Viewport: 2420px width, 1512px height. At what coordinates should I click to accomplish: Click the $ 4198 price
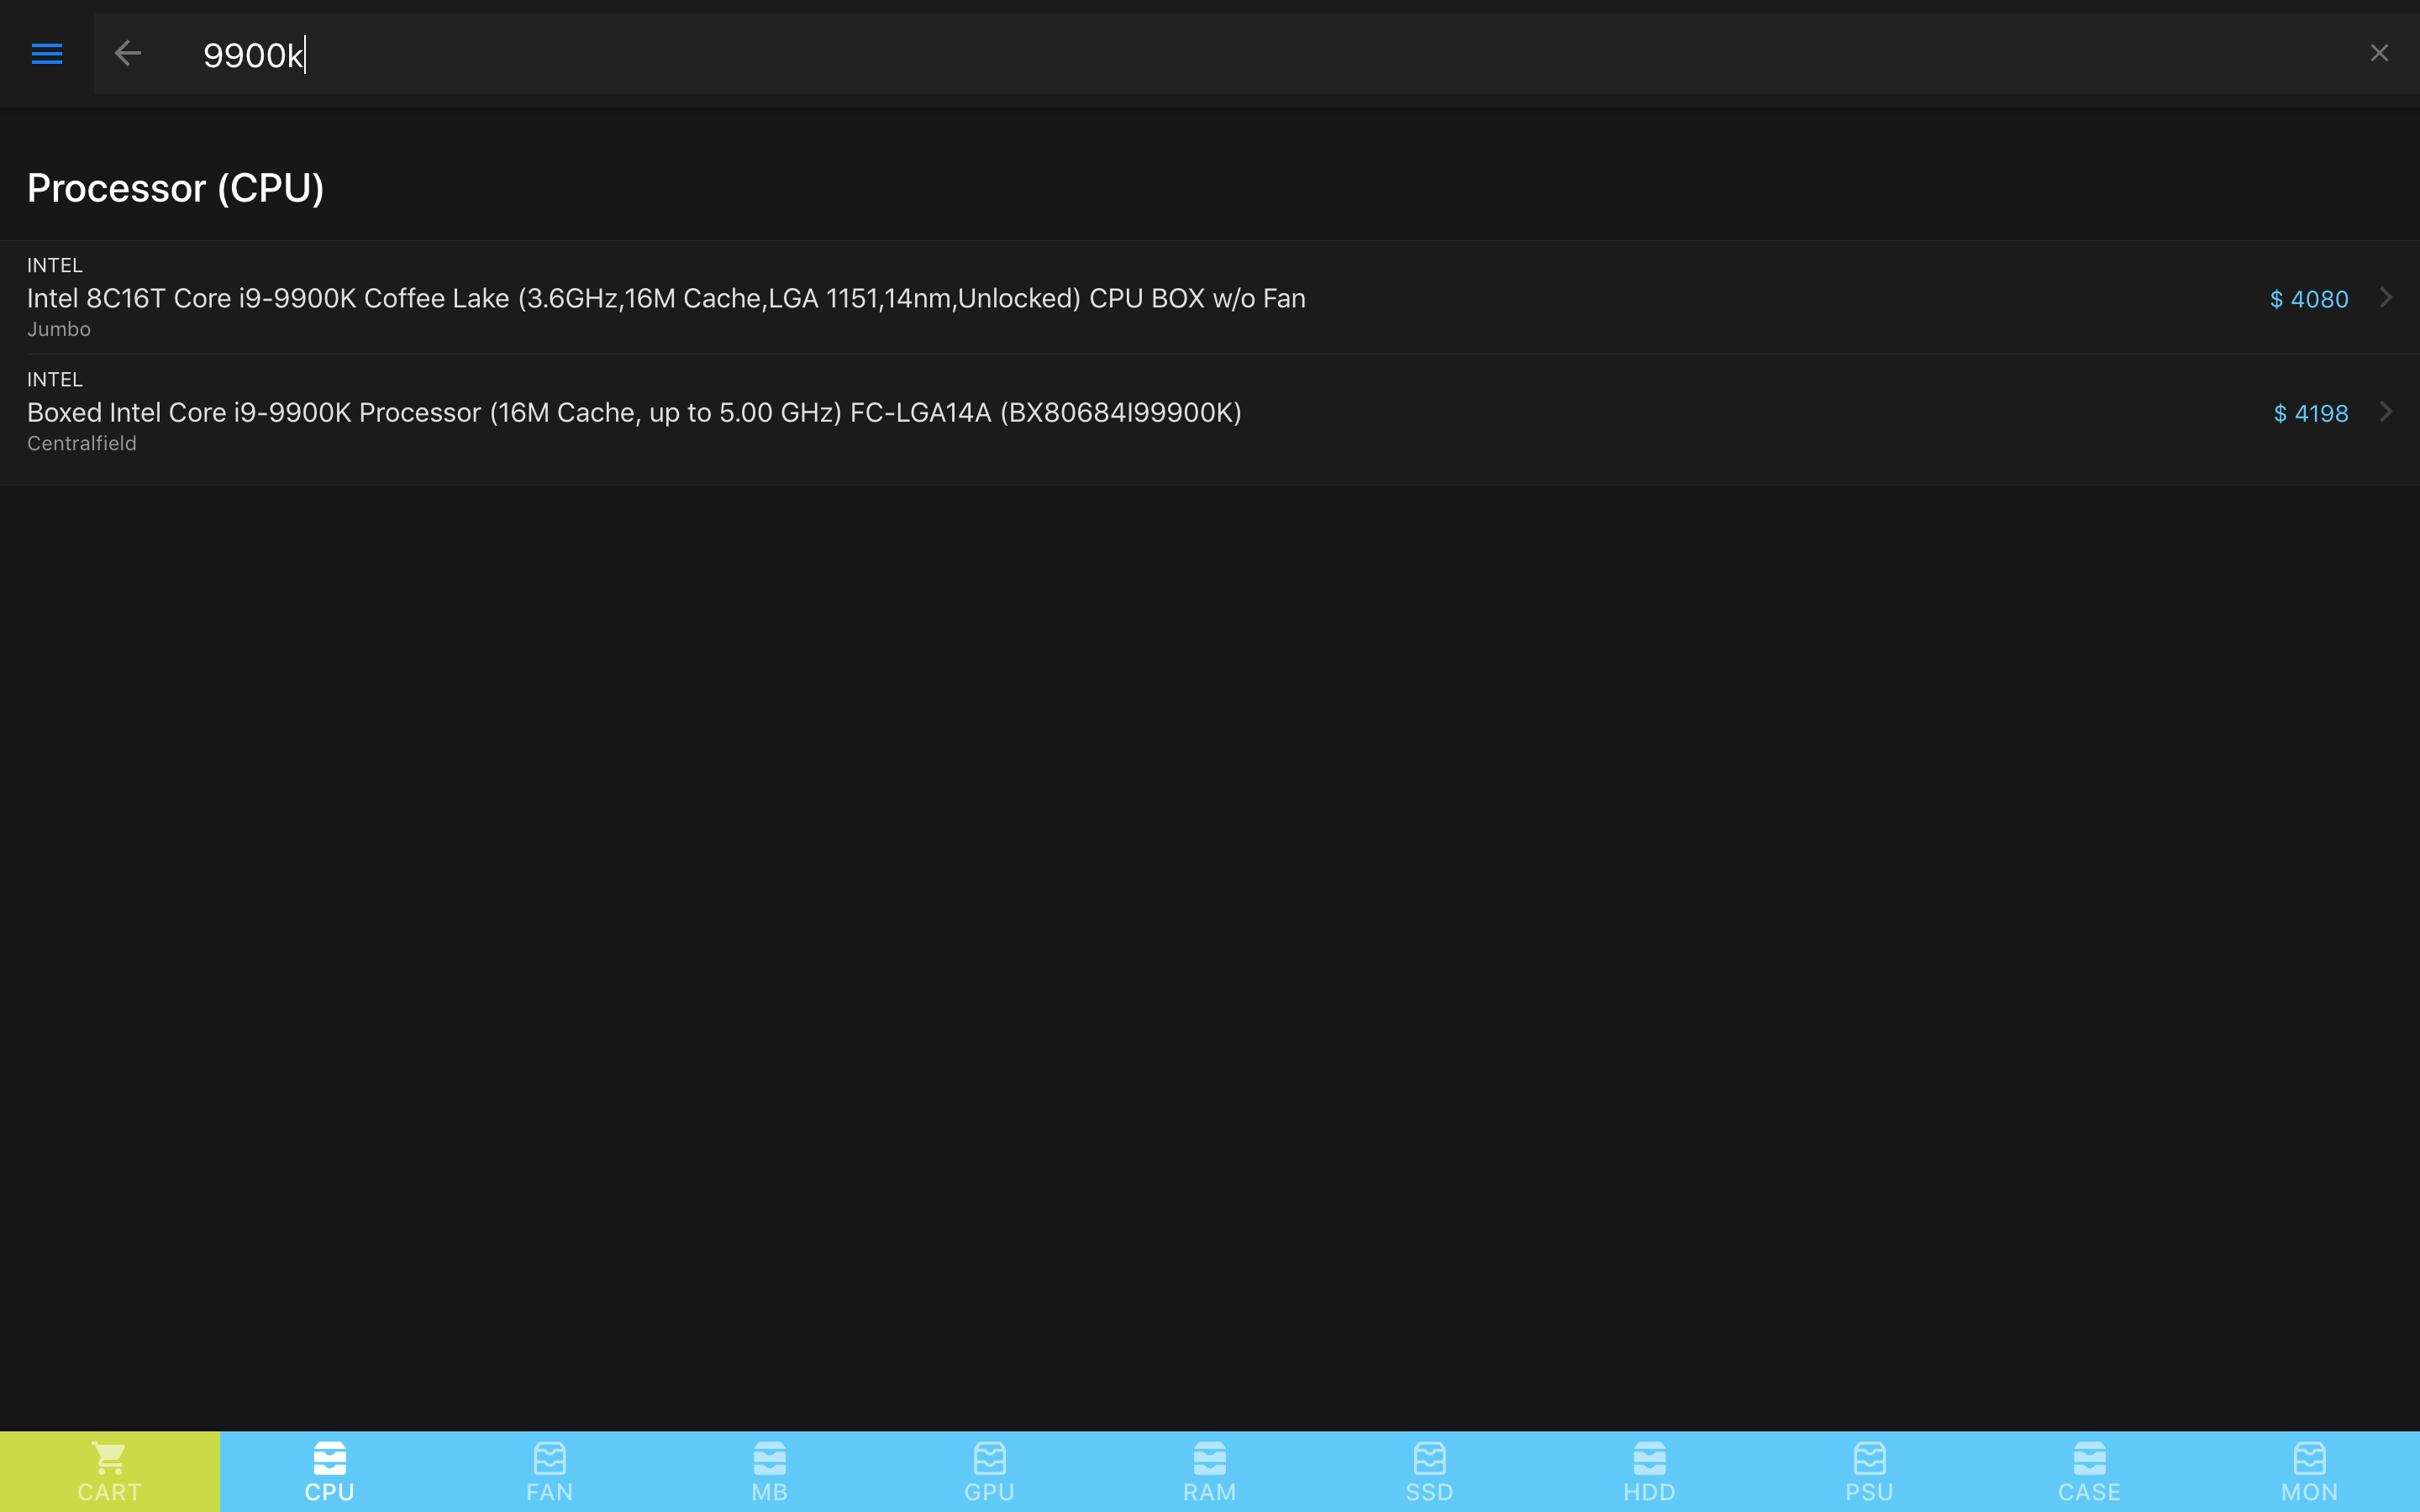[2310, 413]
